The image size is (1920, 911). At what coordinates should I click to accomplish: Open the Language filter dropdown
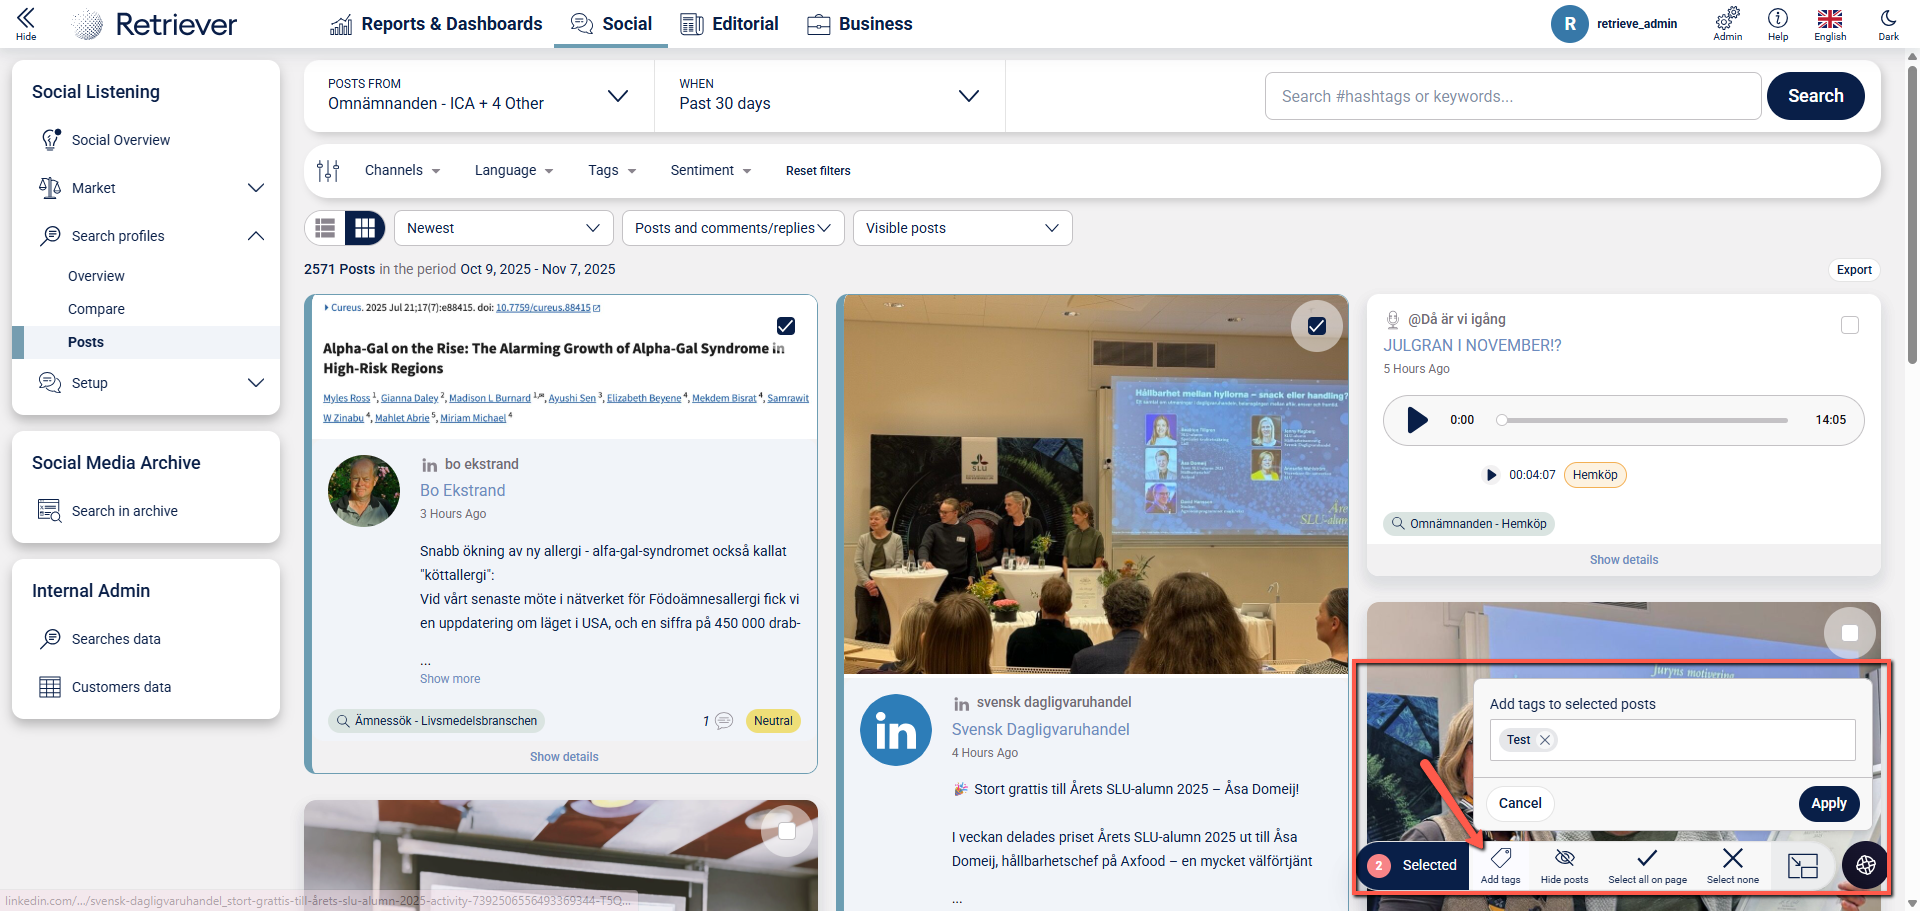(514, 171)
